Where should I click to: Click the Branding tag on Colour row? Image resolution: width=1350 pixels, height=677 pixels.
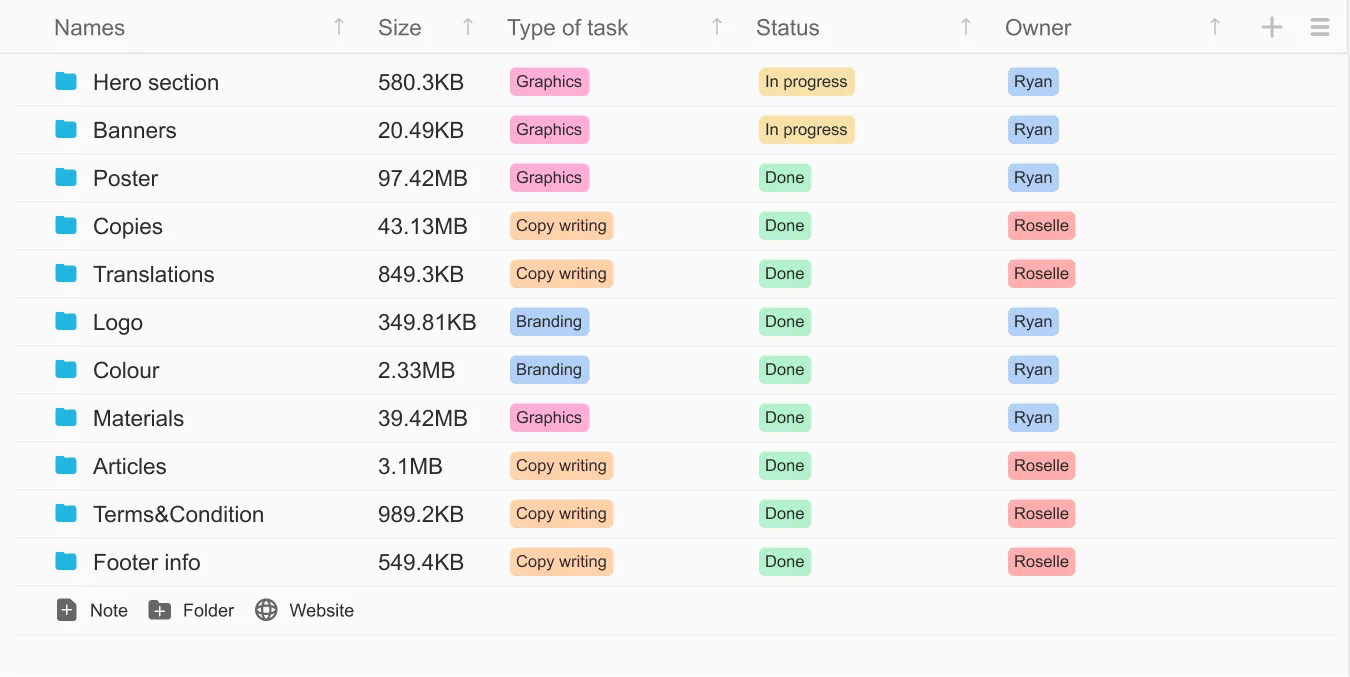point(548,370)
